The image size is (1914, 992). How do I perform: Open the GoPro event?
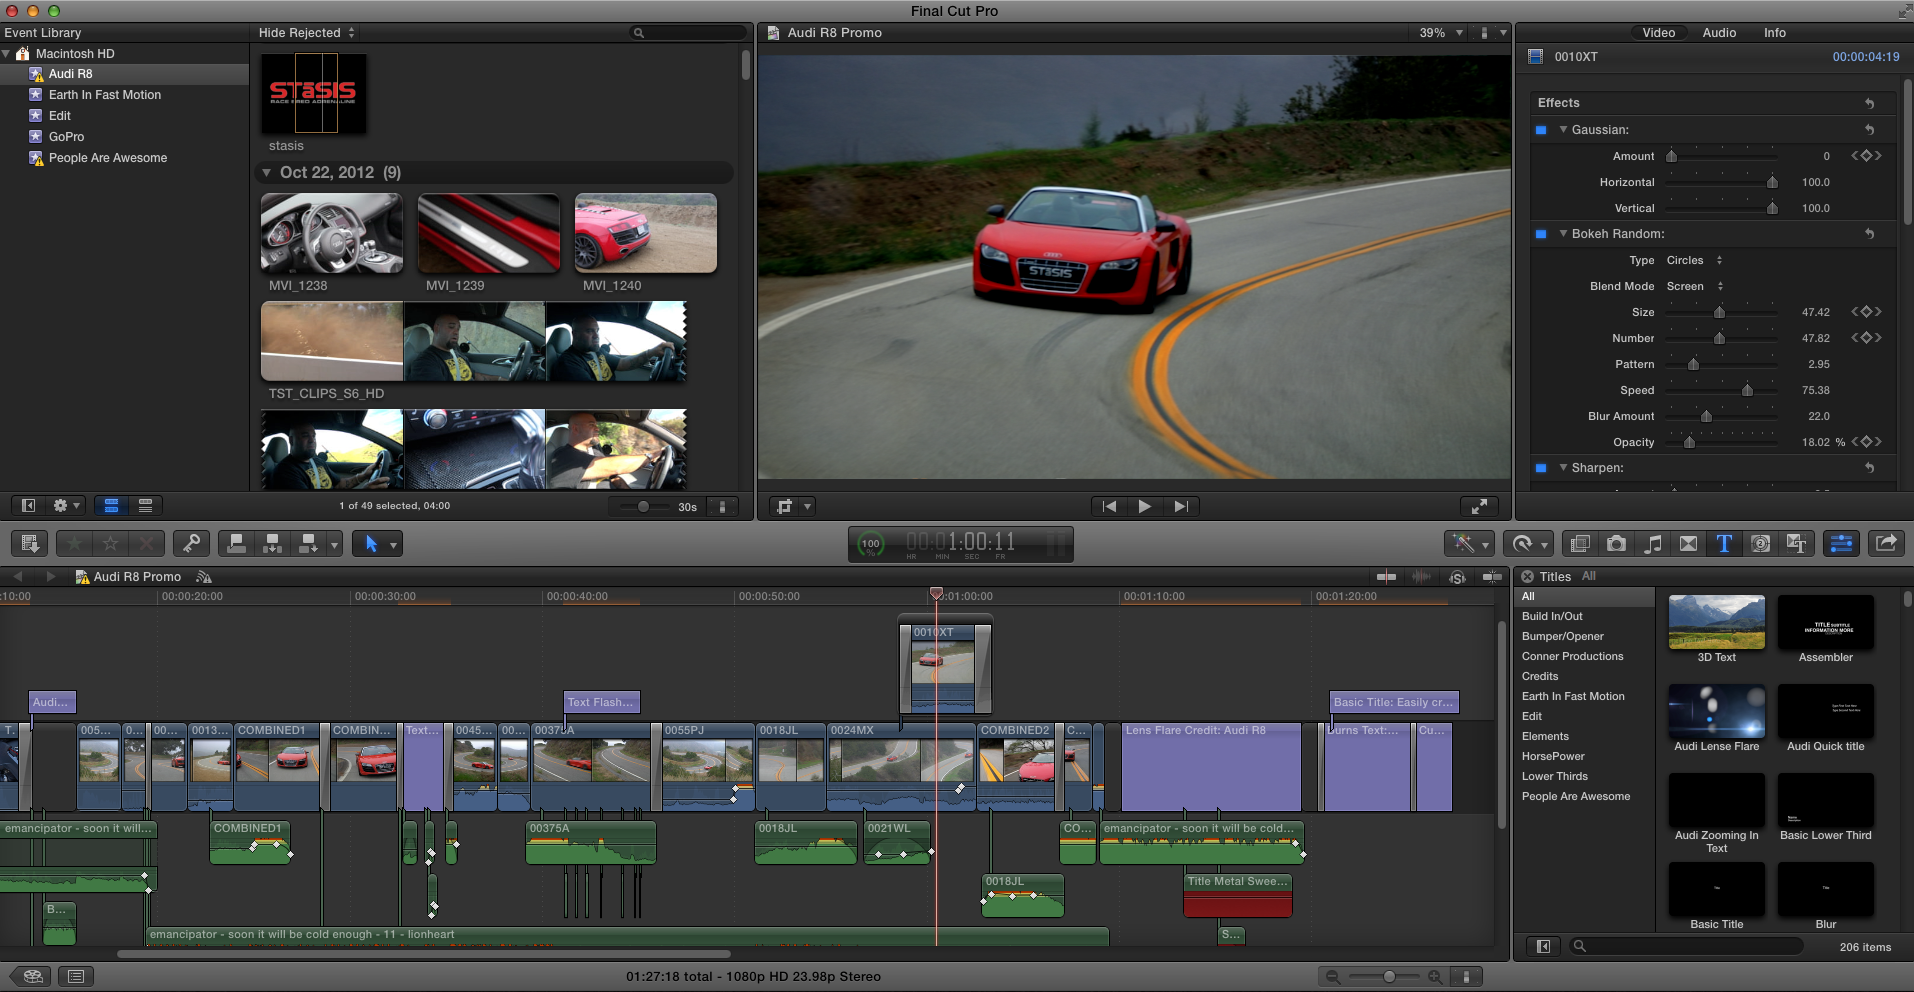coord(66,137)
